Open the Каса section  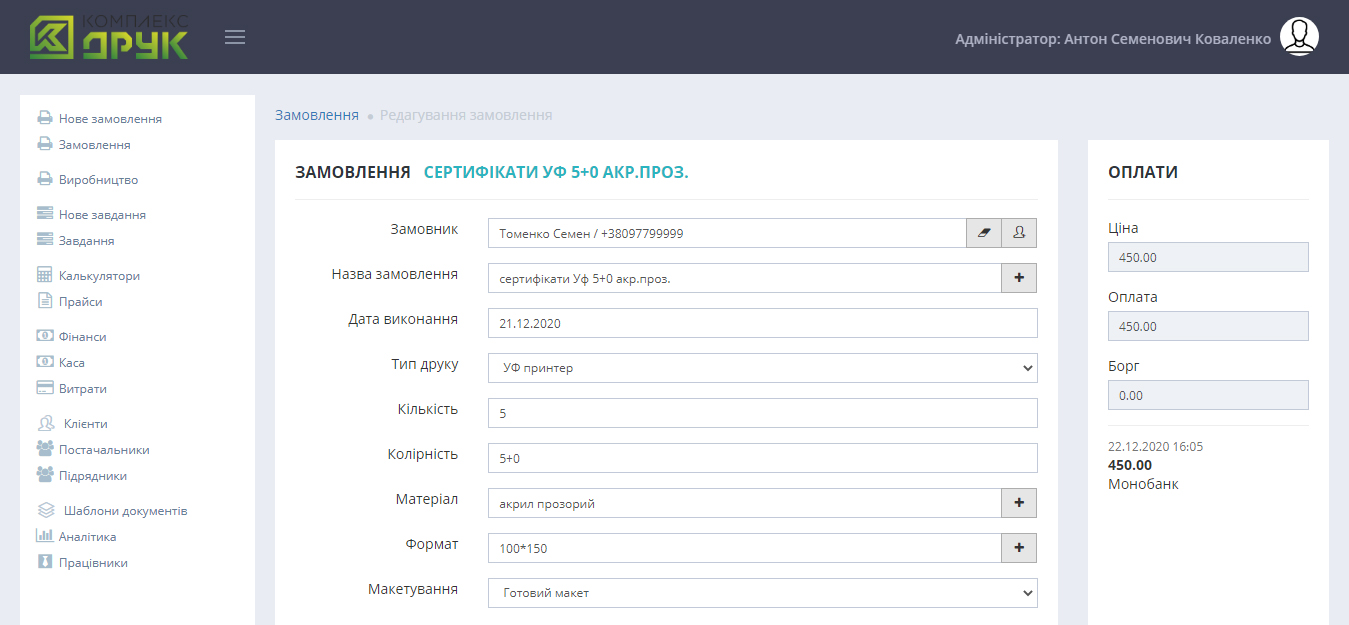(71, 363)
